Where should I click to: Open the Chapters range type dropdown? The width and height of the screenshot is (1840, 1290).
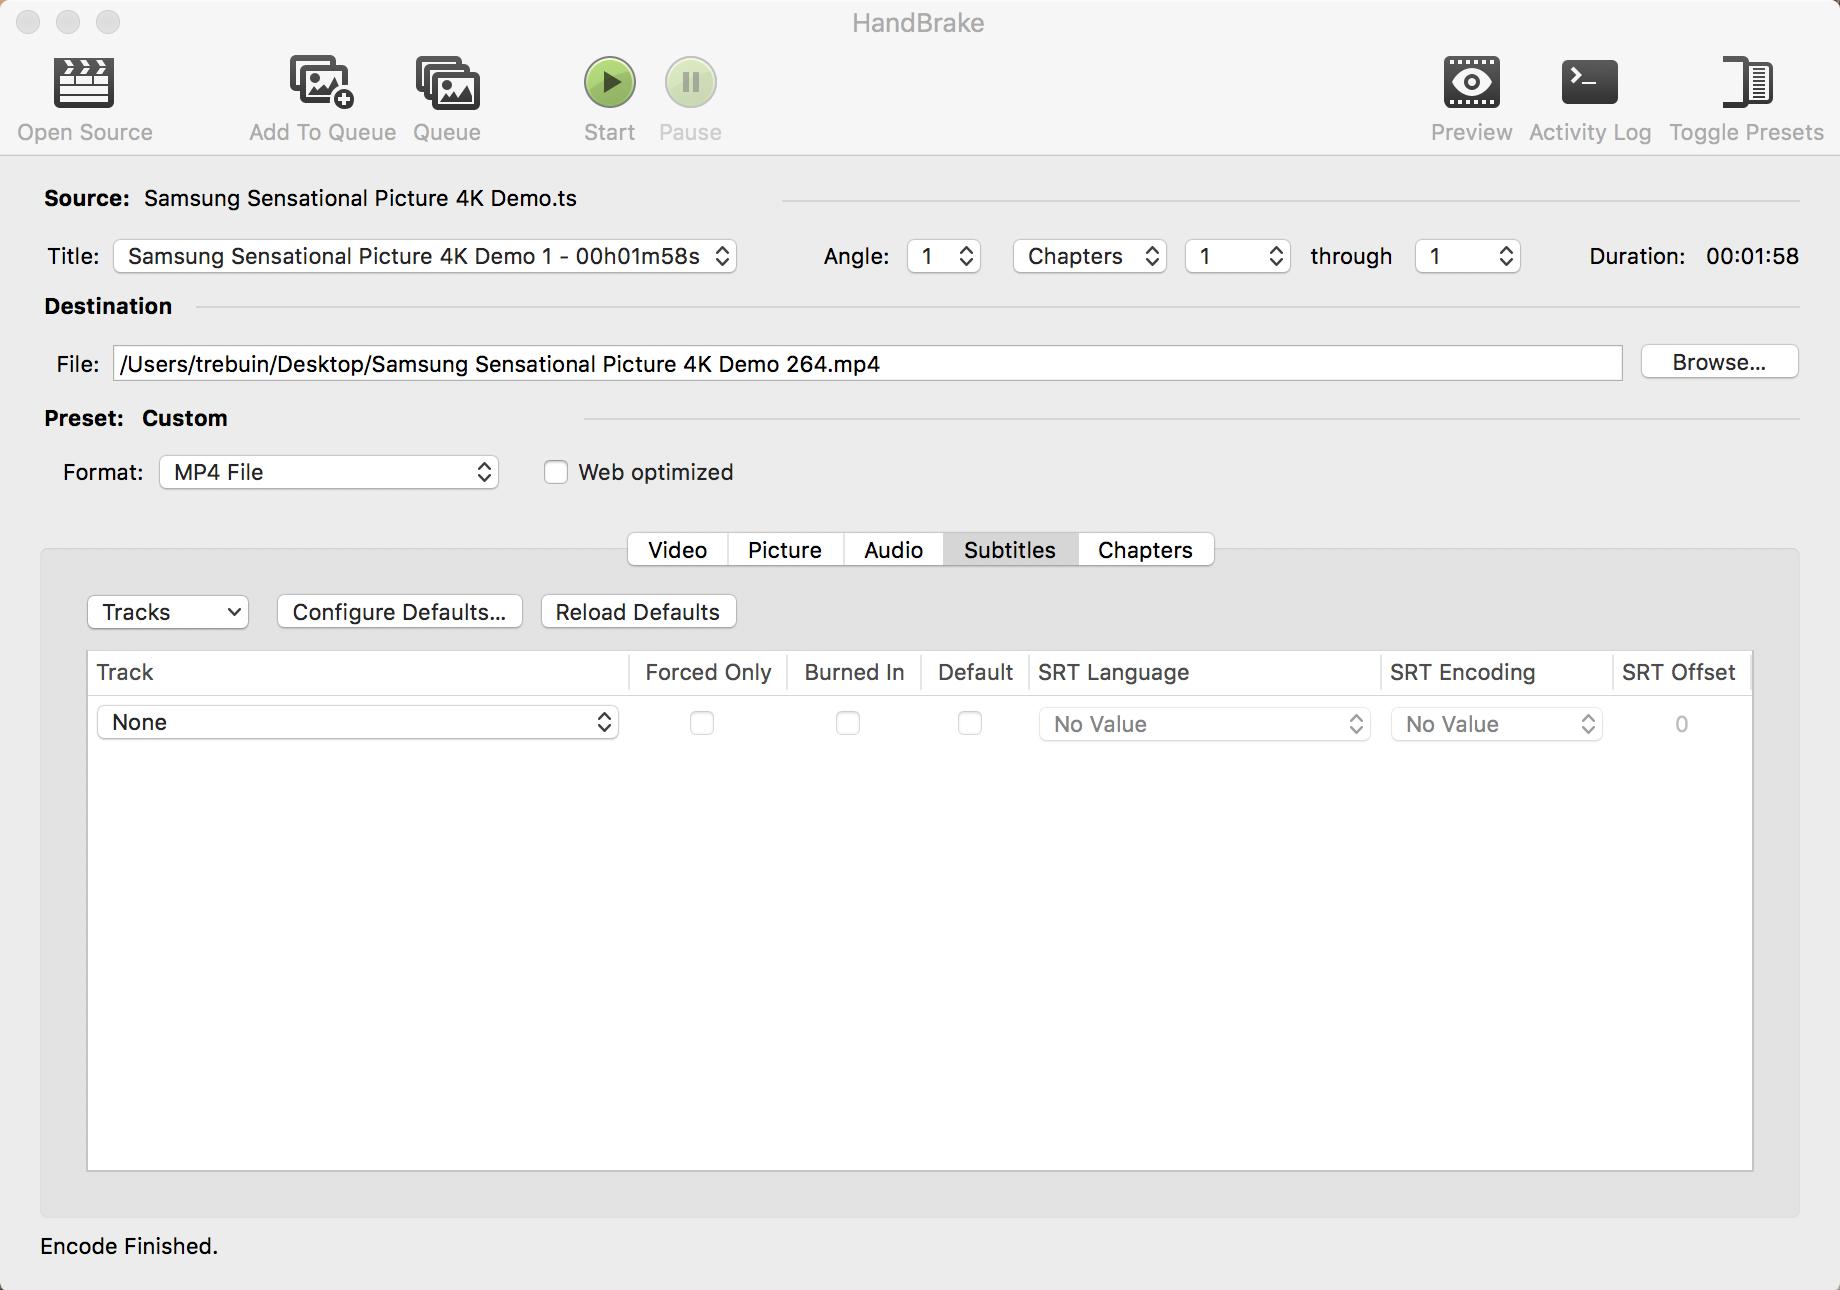coord(1090,256)
